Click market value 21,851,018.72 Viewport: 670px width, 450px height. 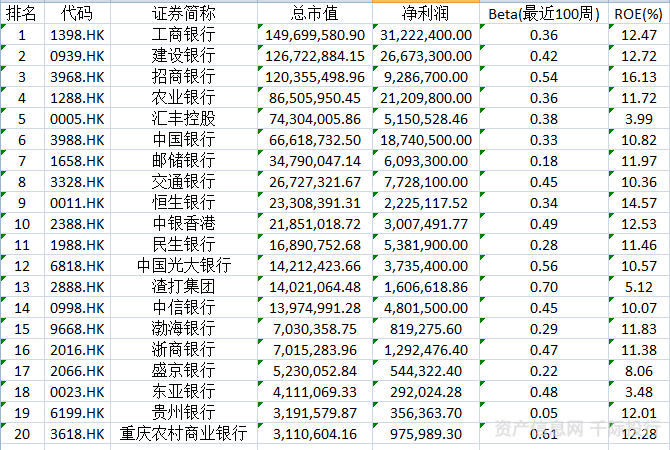coord(314,224)
